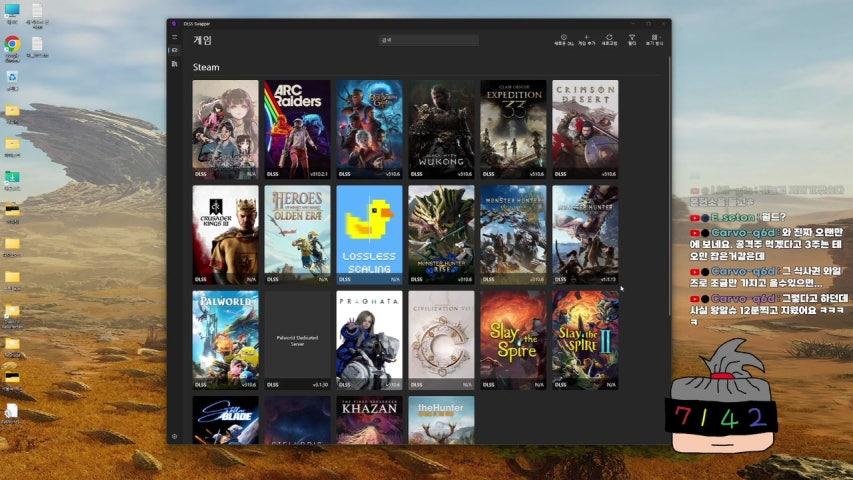Click the new DLL notification toolbar icon
Viewport: 853px width, 480px height.
tap(564, 40)
